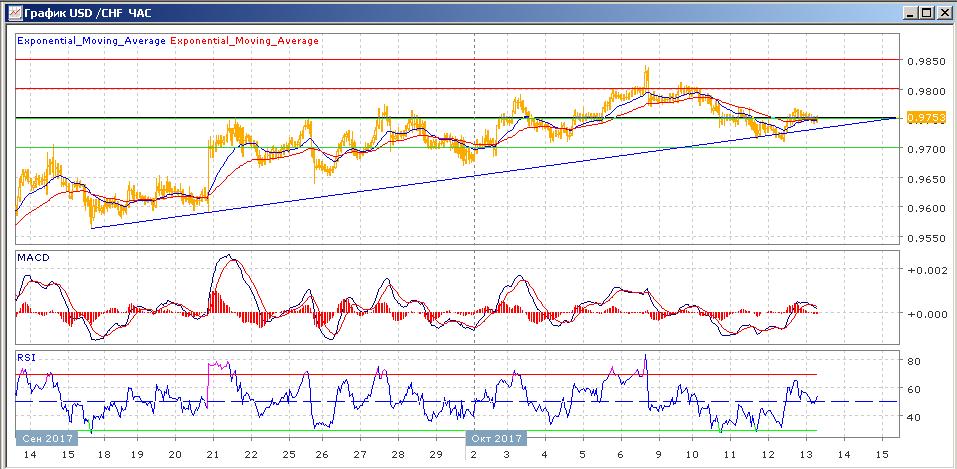
Task: Click the 0.9650 price axis label
Action: pos(926,180)
